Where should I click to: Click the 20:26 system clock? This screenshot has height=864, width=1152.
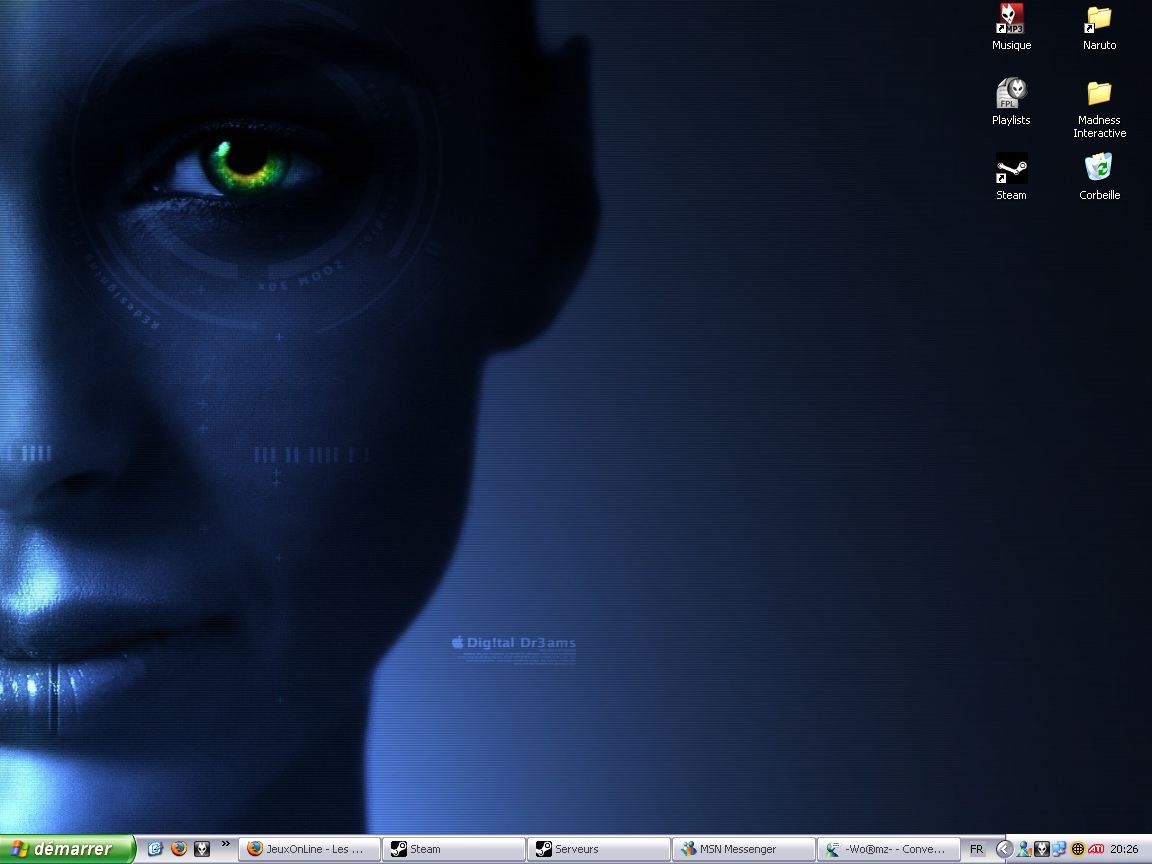(x=1124, y=849)
